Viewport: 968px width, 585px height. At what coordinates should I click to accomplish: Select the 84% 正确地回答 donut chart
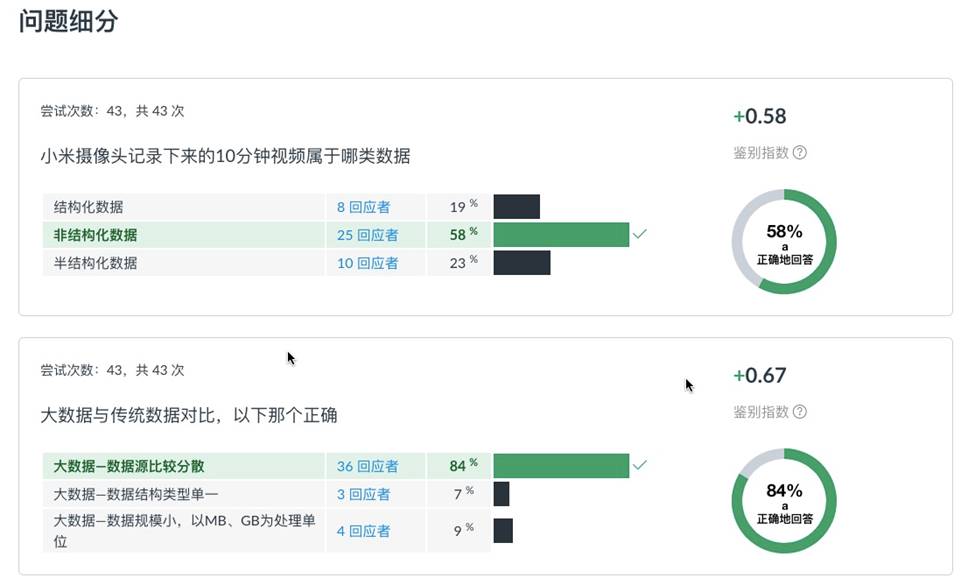pyautogui.click(x=784, y=501)
